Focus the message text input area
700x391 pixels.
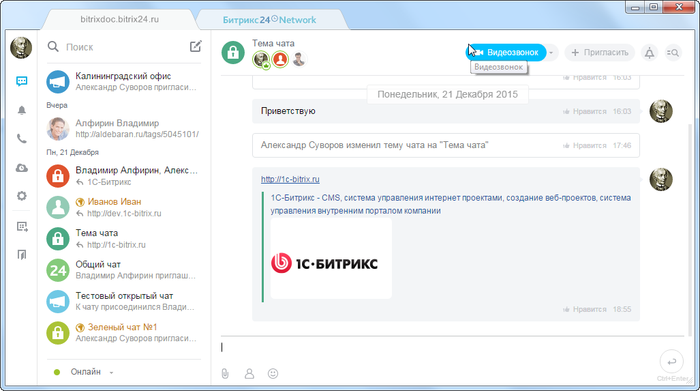coord(438,347)
